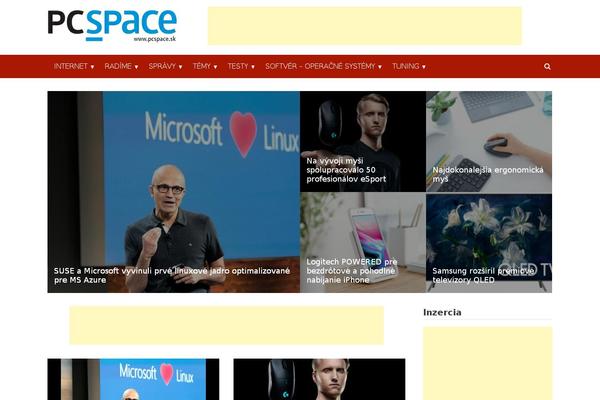Click the www.pcspace.sk text under logo

click(x=155, y=39)
